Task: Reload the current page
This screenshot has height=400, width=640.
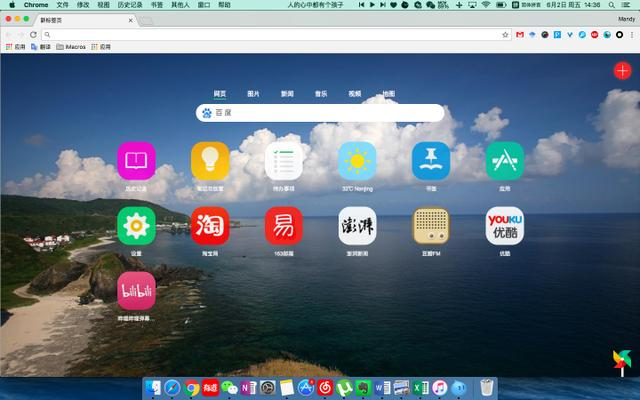Action: click(x=33, y=35)
